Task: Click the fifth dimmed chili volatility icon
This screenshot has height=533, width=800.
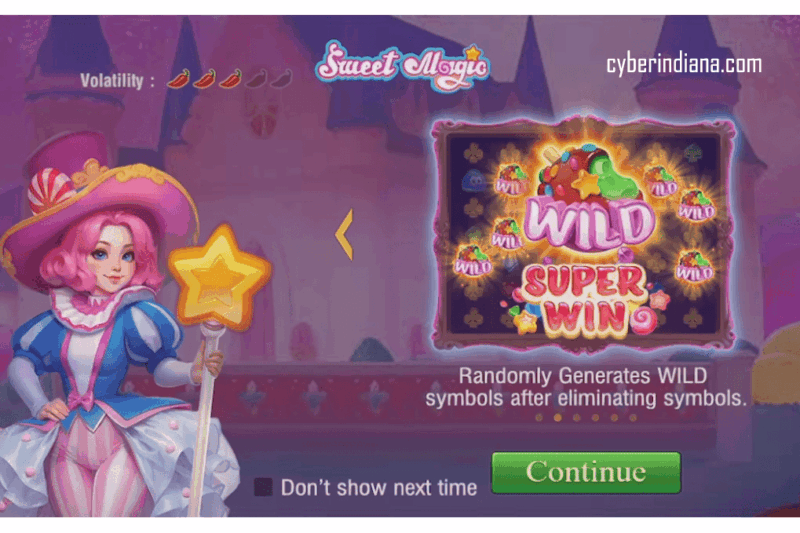Action: (282, 80)
